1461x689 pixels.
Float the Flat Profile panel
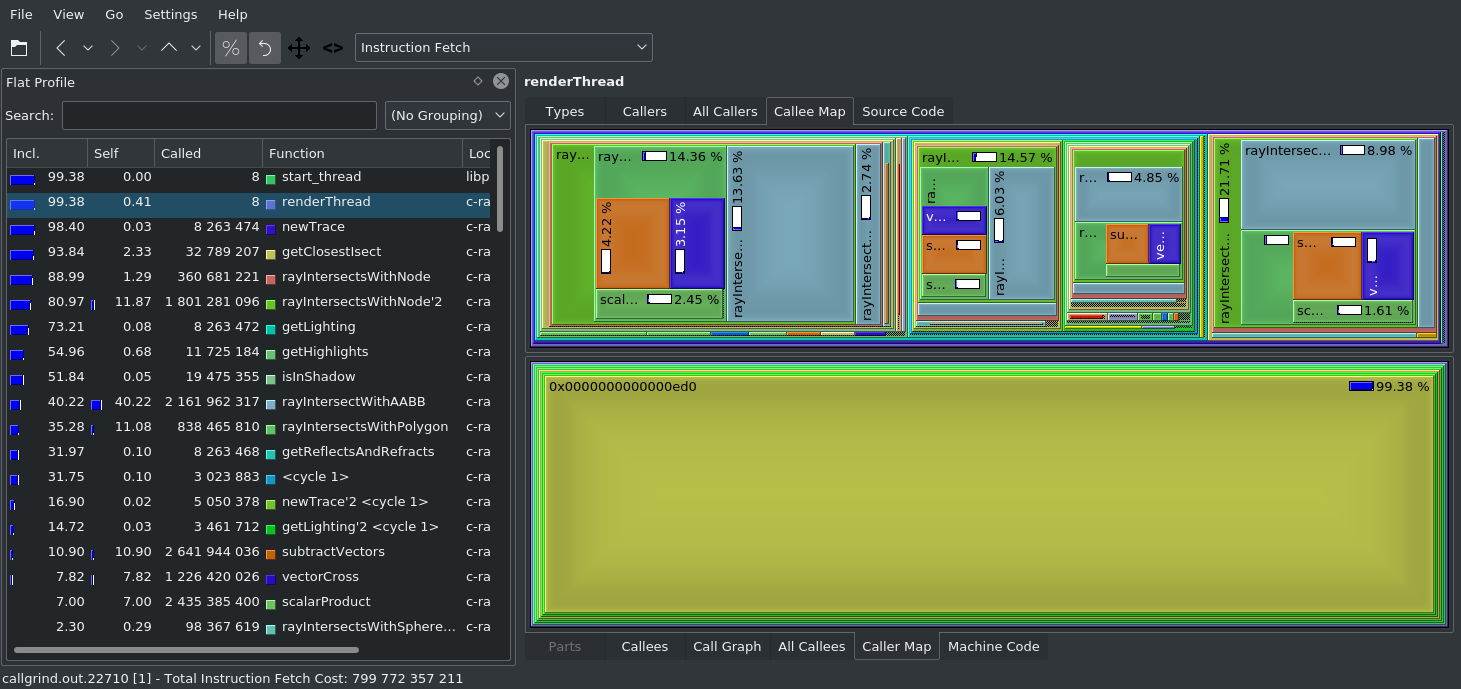point(478,82)
